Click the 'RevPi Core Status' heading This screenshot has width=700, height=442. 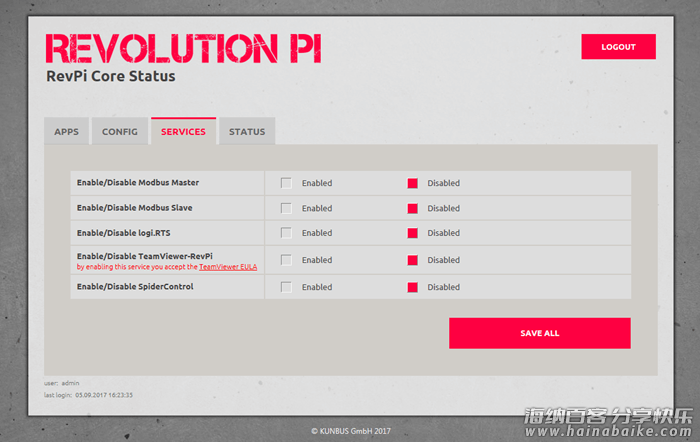(111, 76)
